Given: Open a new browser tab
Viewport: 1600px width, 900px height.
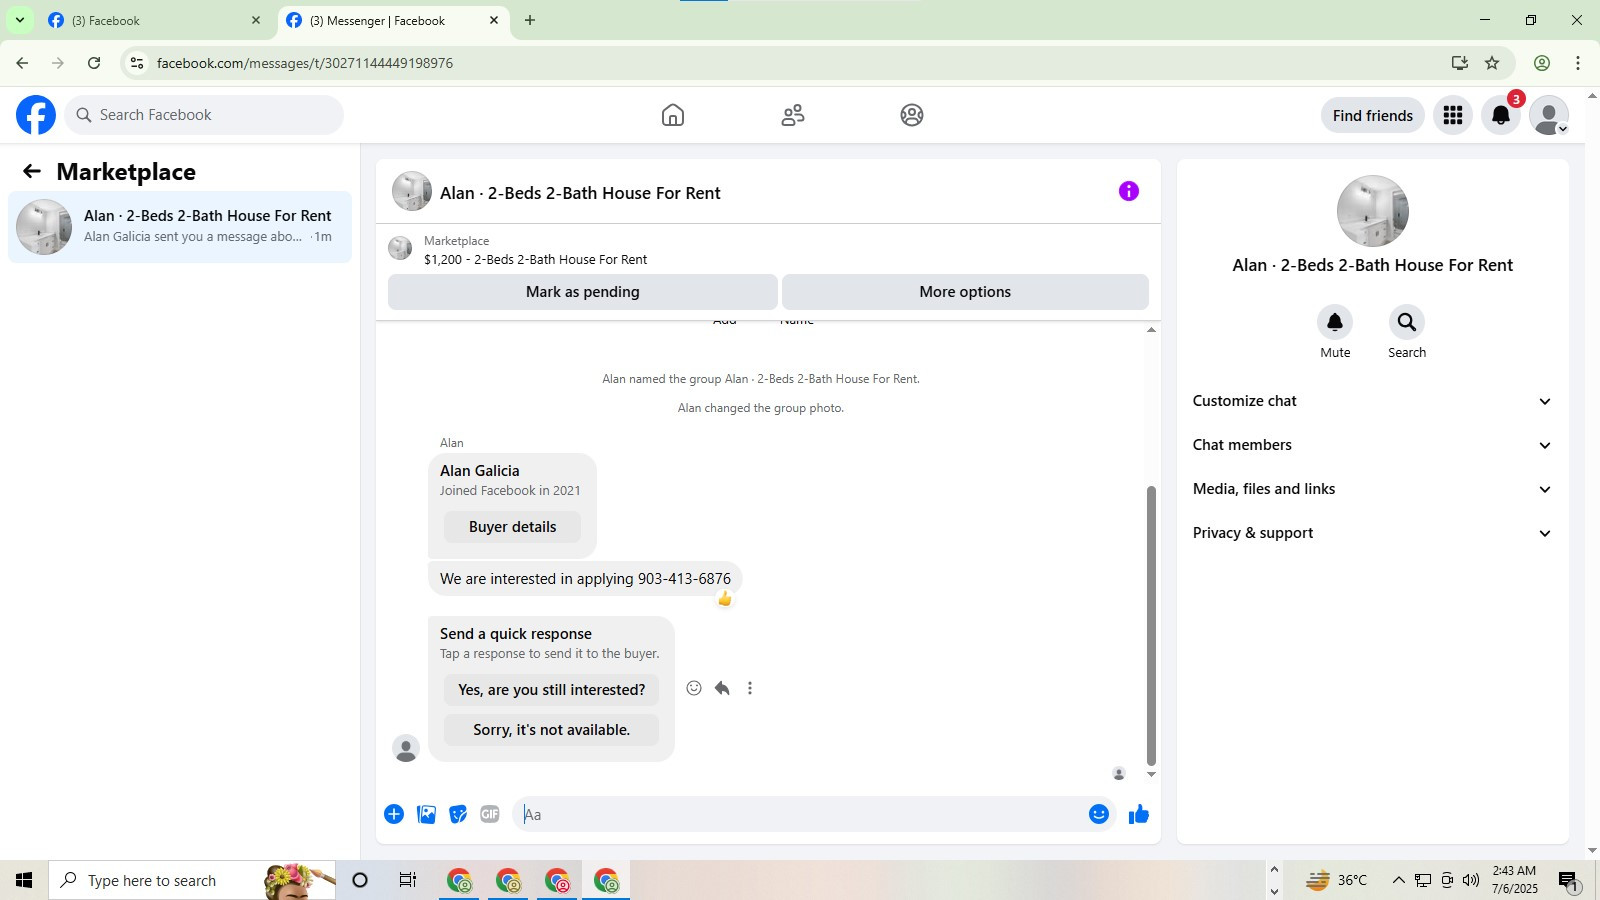Looking at the screenshot, I should coord(530,20).
